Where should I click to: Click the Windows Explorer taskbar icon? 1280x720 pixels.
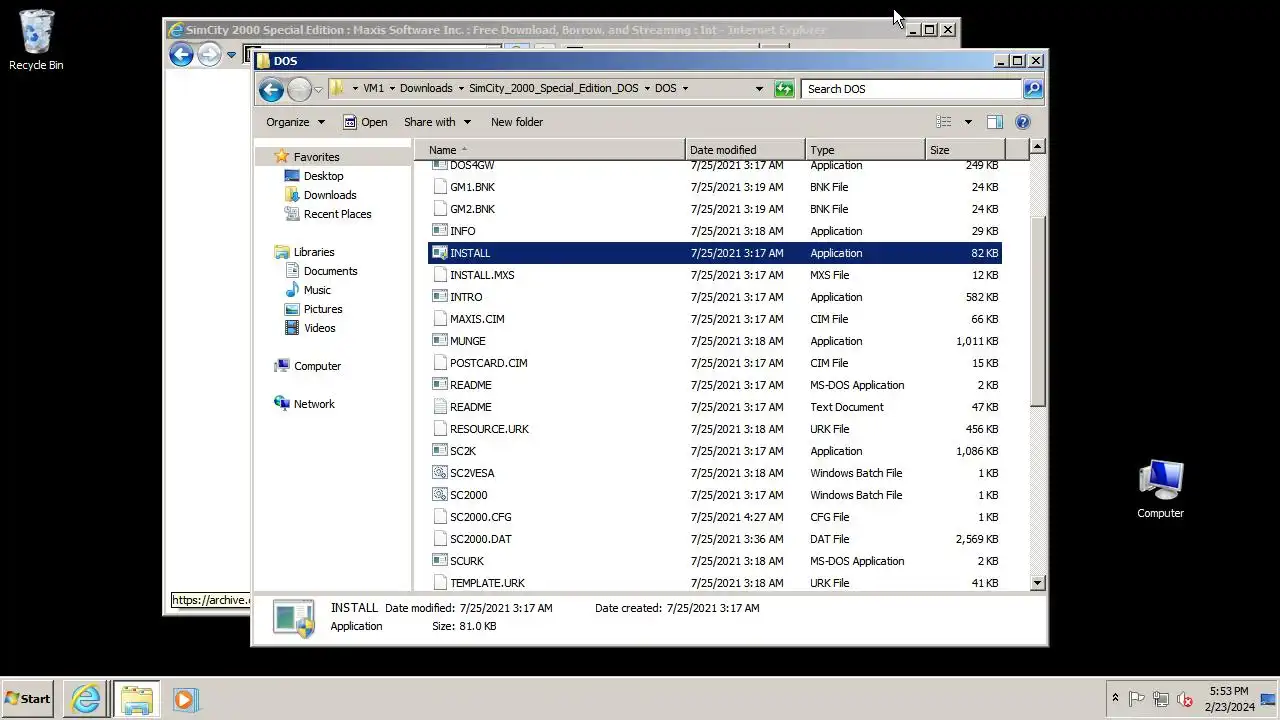point(137,699)
